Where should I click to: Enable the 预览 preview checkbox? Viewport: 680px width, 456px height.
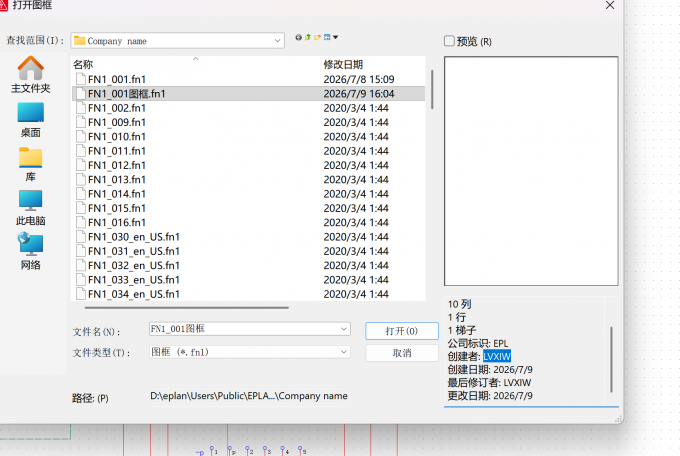[x=449, y=41]
